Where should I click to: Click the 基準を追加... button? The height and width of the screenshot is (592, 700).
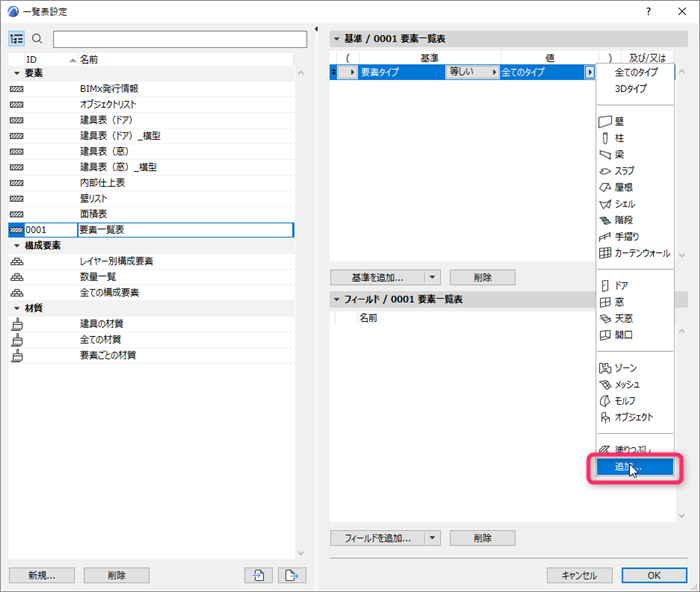coord(378,277)
